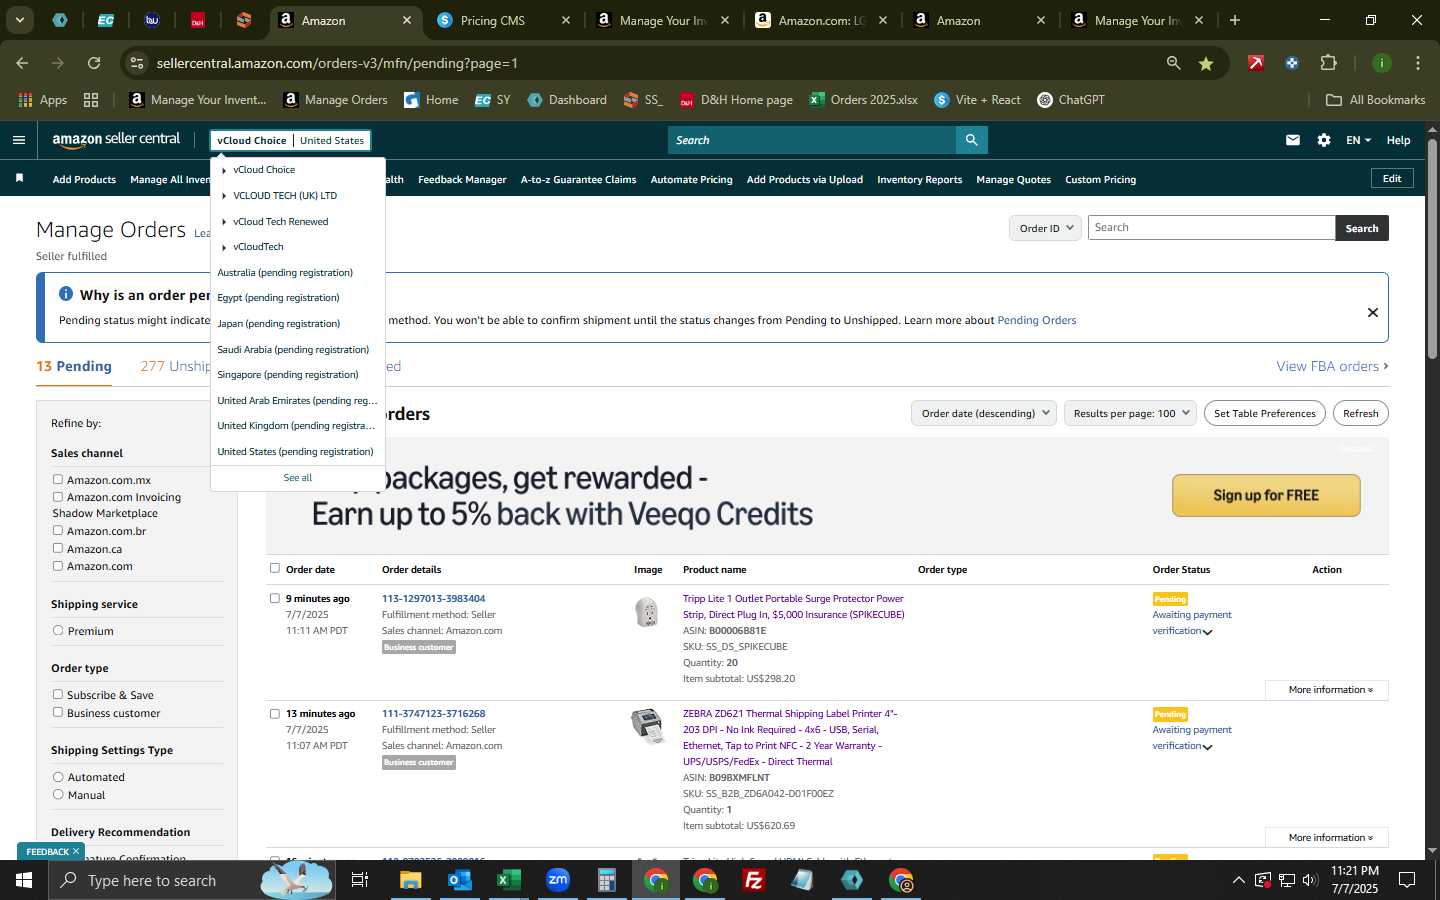1440x900 pixels.
Task: Expand the vCloudTech account entry
Action: coord(224,247)
